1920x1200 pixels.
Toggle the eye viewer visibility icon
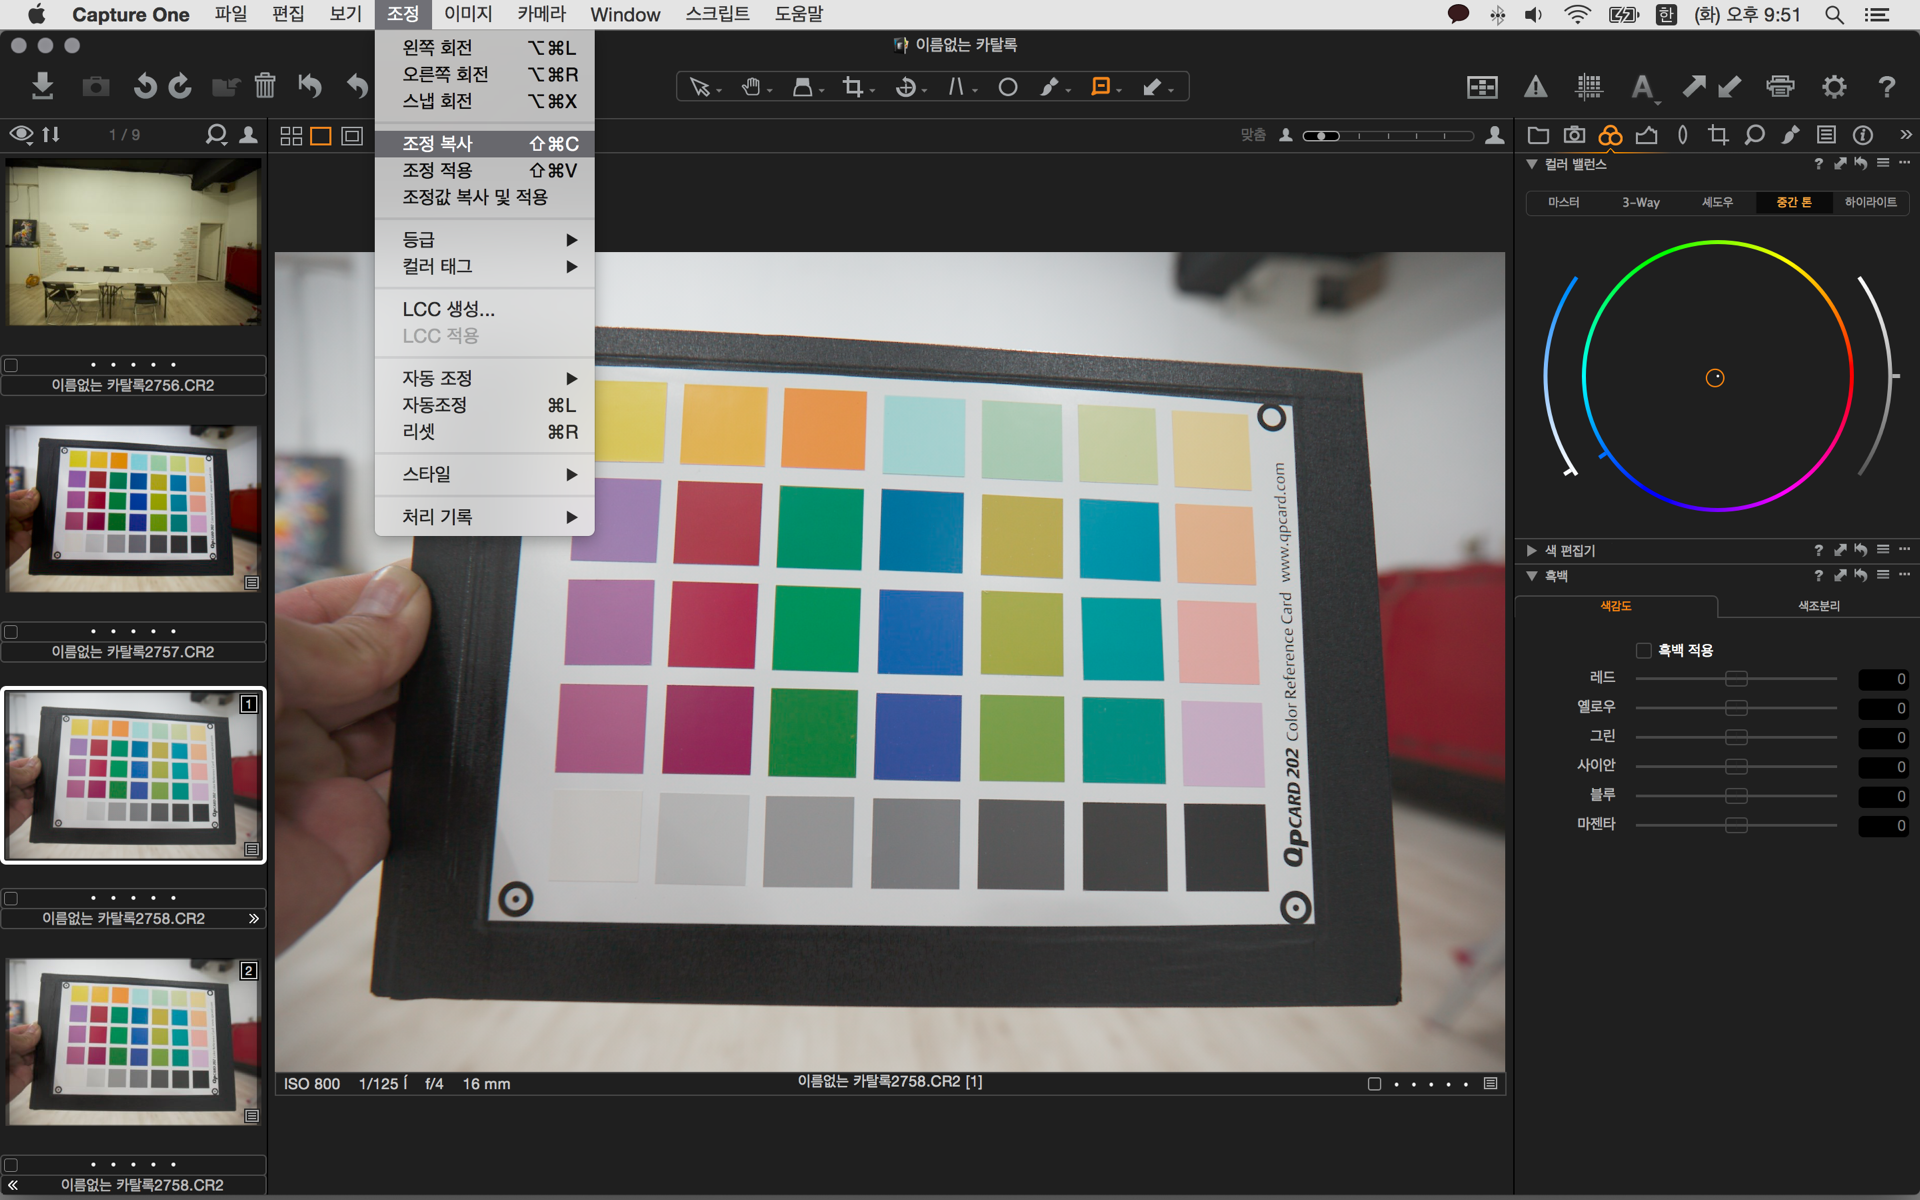click(x=20, y=134)
